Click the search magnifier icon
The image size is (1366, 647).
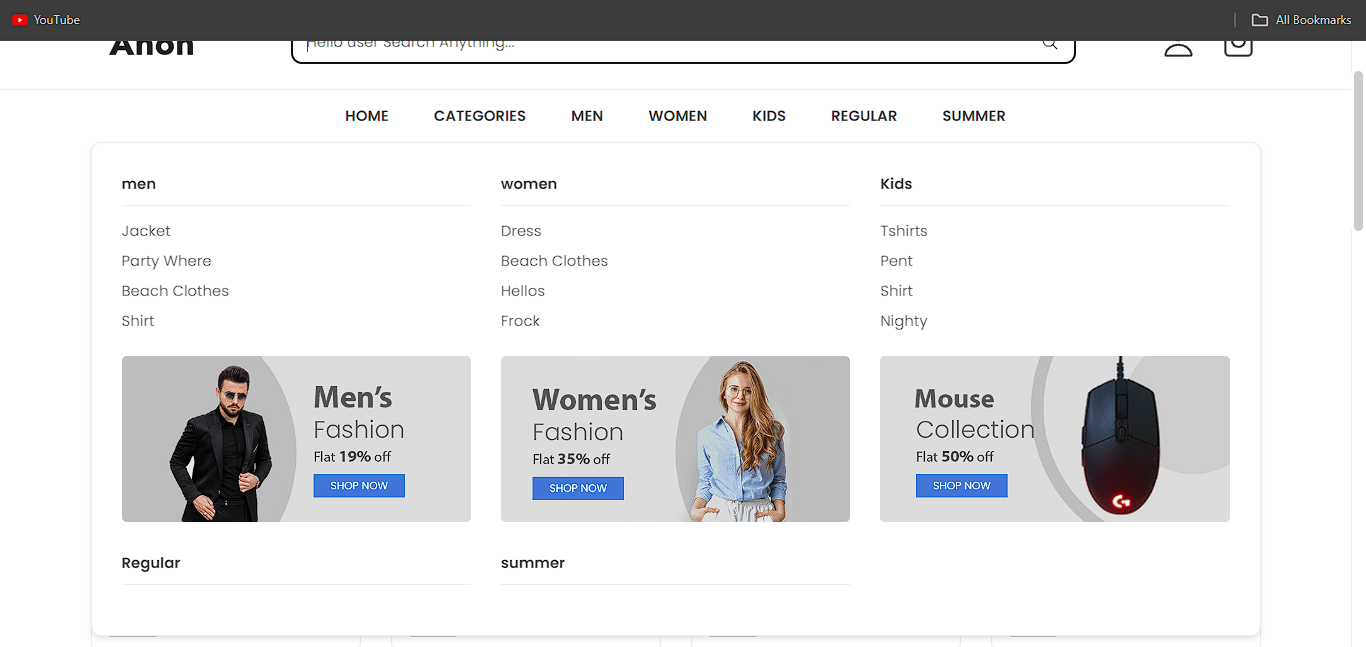1049,44
